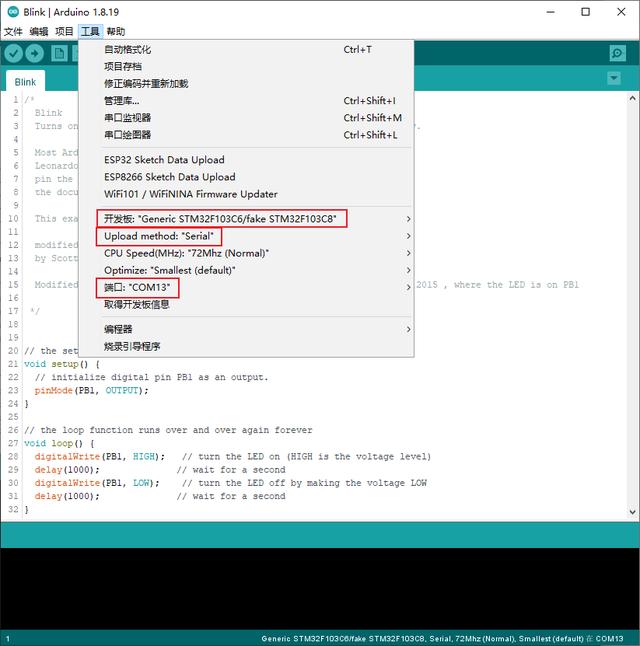
Task: Maximize the Arduino window
Action: point(585,12)
